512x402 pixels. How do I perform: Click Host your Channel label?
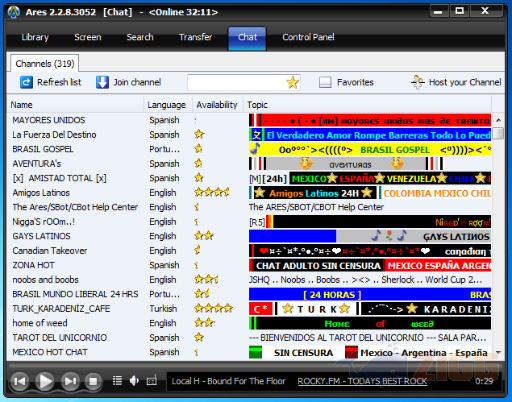pos(465,82)
